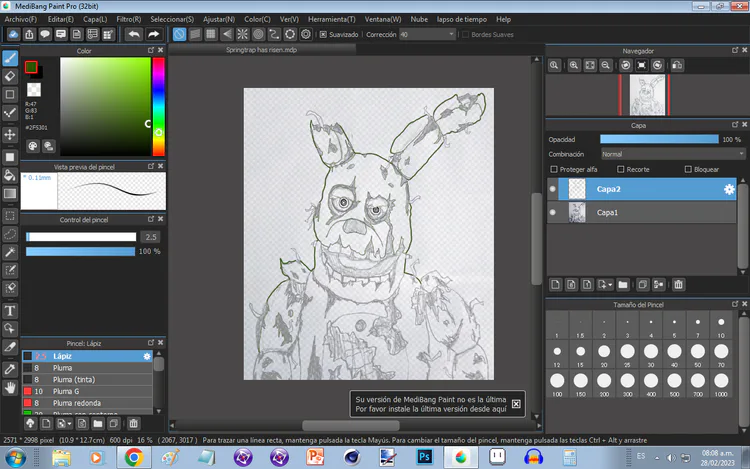The height and width of the screenshot is (469, 750).
Task: Open the Capa(L) menu
Action: point(95,19)
